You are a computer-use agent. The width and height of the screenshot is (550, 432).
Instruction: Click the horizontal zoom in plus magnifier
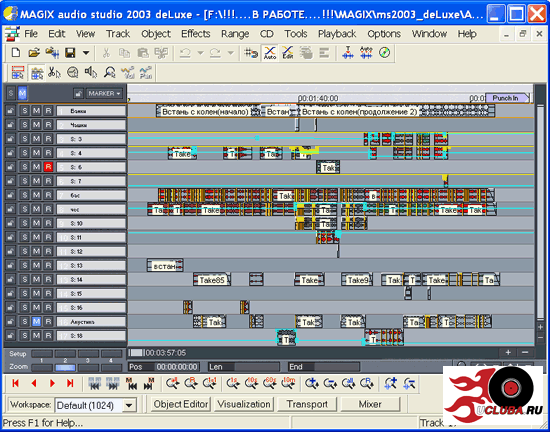click(x=311, y=384)
